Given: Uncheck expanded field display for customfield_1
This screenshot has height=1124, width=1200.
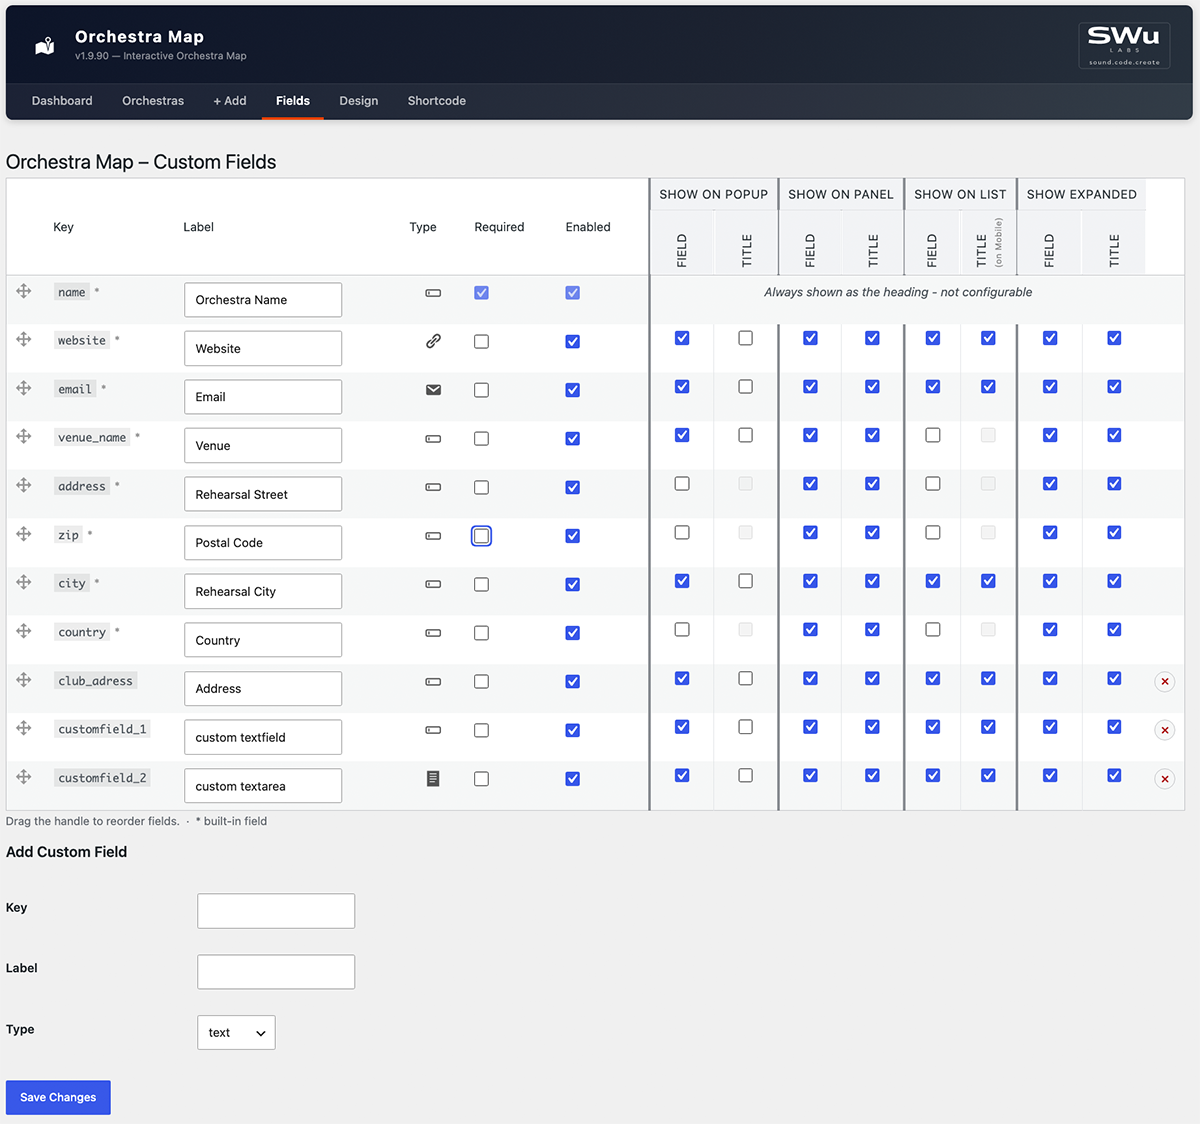Looking at the screenshot, I should pos(1050,727).
